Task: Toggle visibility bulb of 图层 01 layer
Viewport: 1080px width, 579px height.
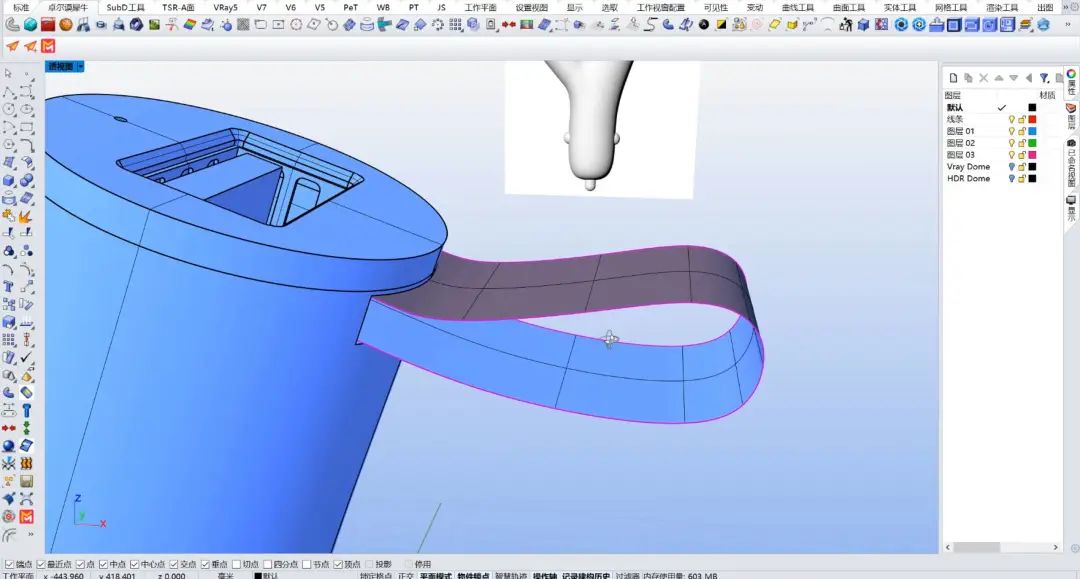Action: point(1011,131)
